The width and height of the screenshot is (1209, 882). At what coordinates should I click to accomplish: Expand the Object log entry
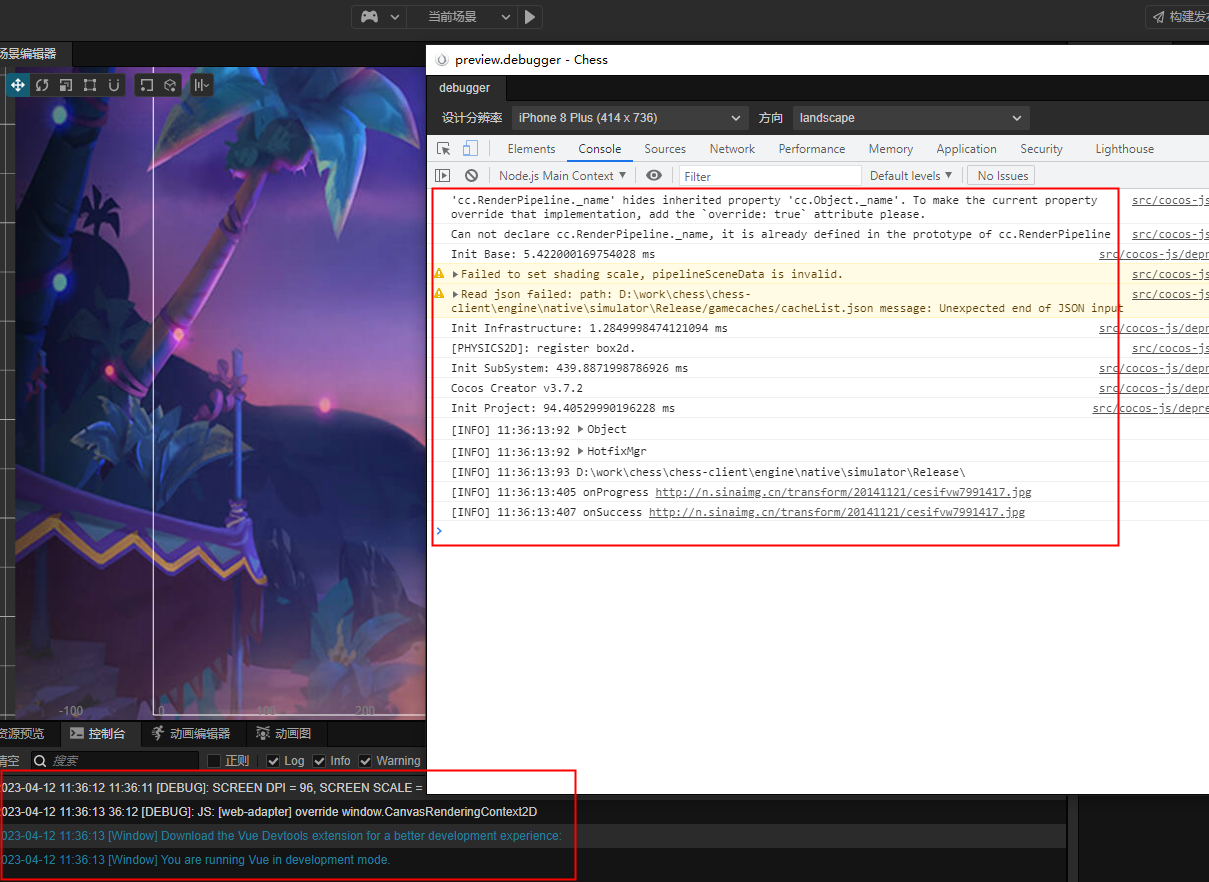pyautogui.click(x=582, y=429)
